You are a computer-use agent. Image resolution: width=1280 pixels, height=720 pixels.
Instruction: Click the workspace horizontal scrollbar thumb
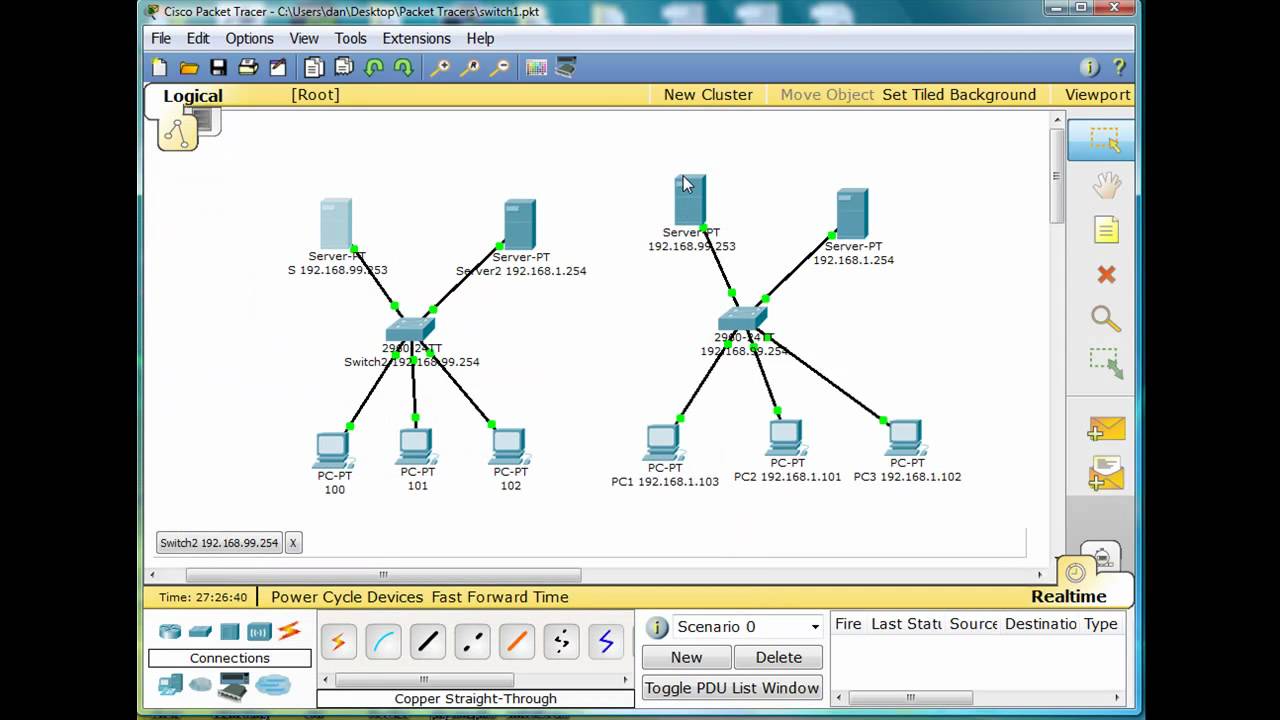click(383, 575)
